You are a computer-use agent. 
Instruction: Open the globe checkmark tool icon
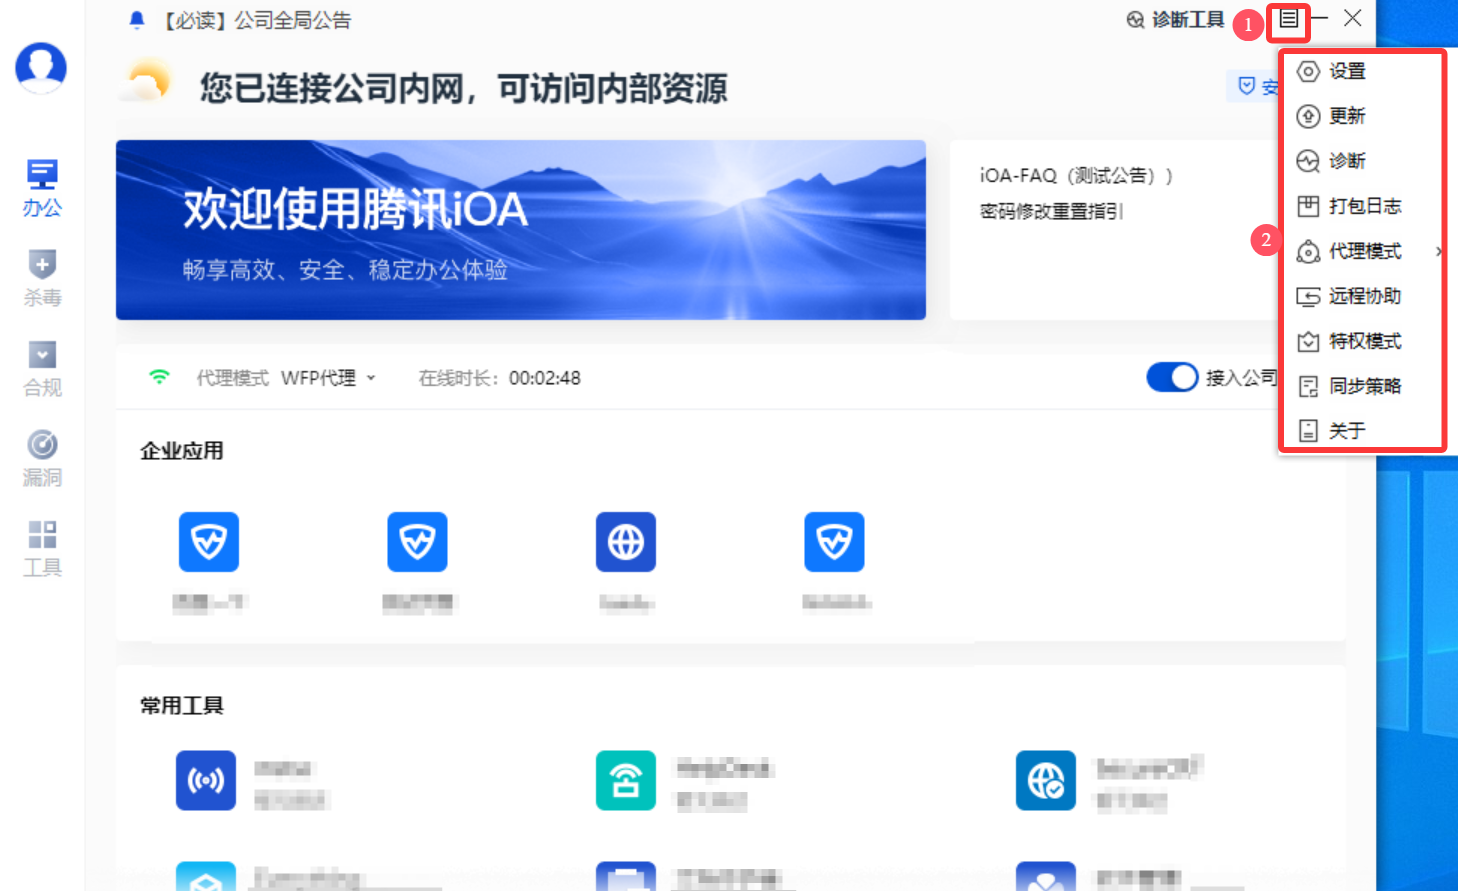click(1046, 780)
